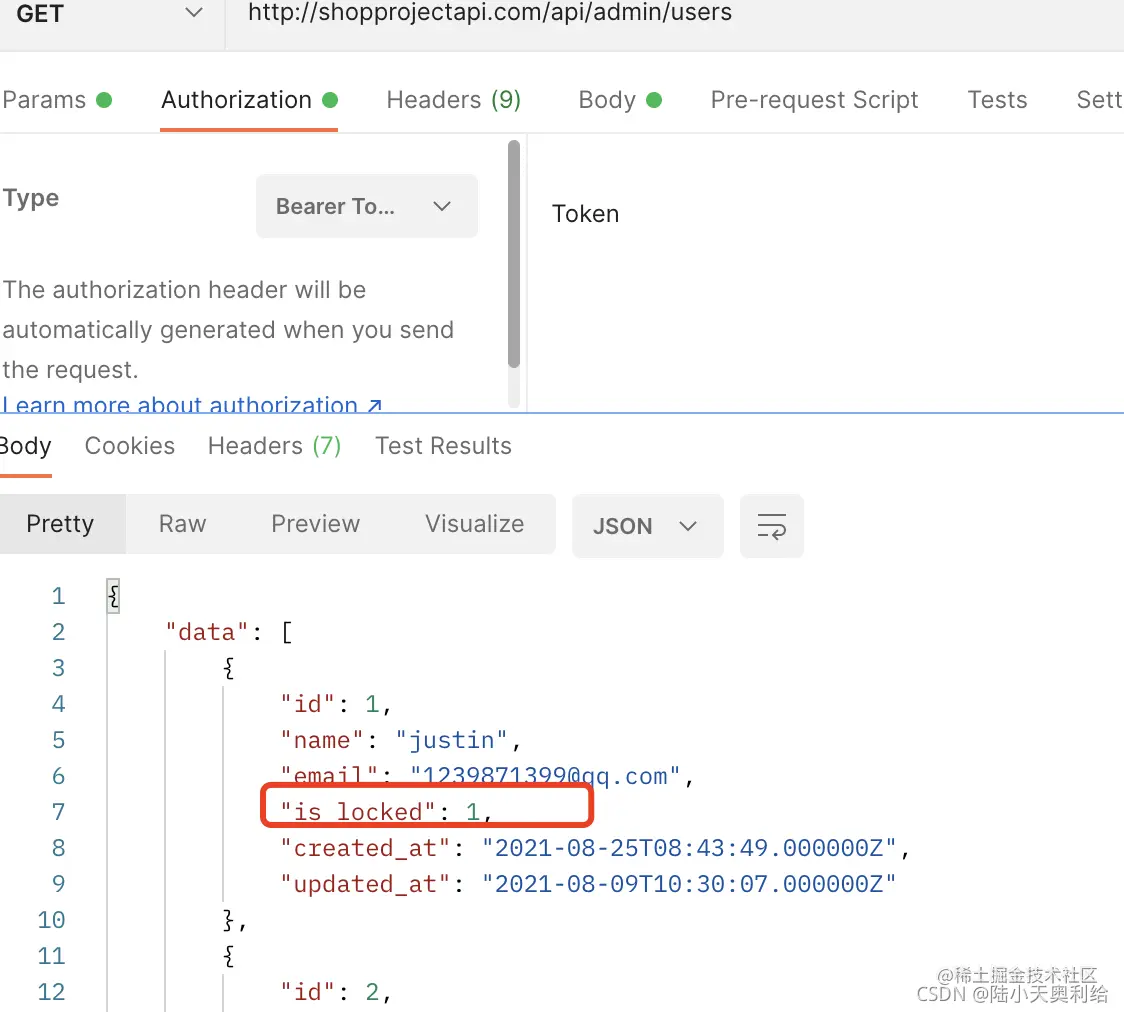The height and width of the screenshot is (1012, 1124).
Task: Click the created_at timestamp value
Action: point(688,848)
